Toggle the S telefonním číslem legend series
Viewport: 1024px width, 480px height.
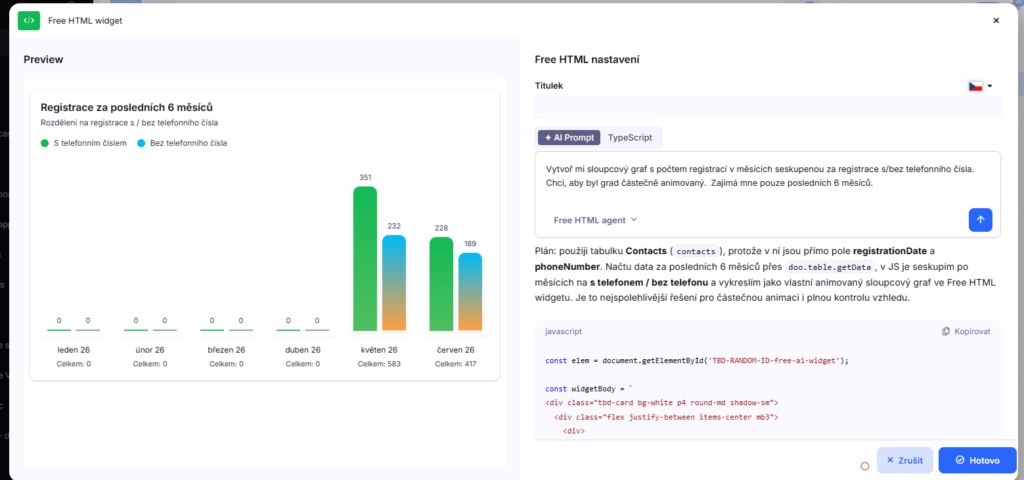point(83,142)
